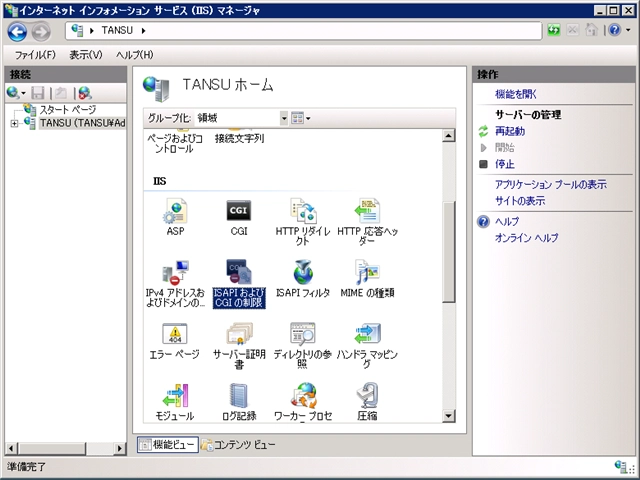640x480 pixels.
Task: Open the 表示(V) menu
Action: coord(86,55)
